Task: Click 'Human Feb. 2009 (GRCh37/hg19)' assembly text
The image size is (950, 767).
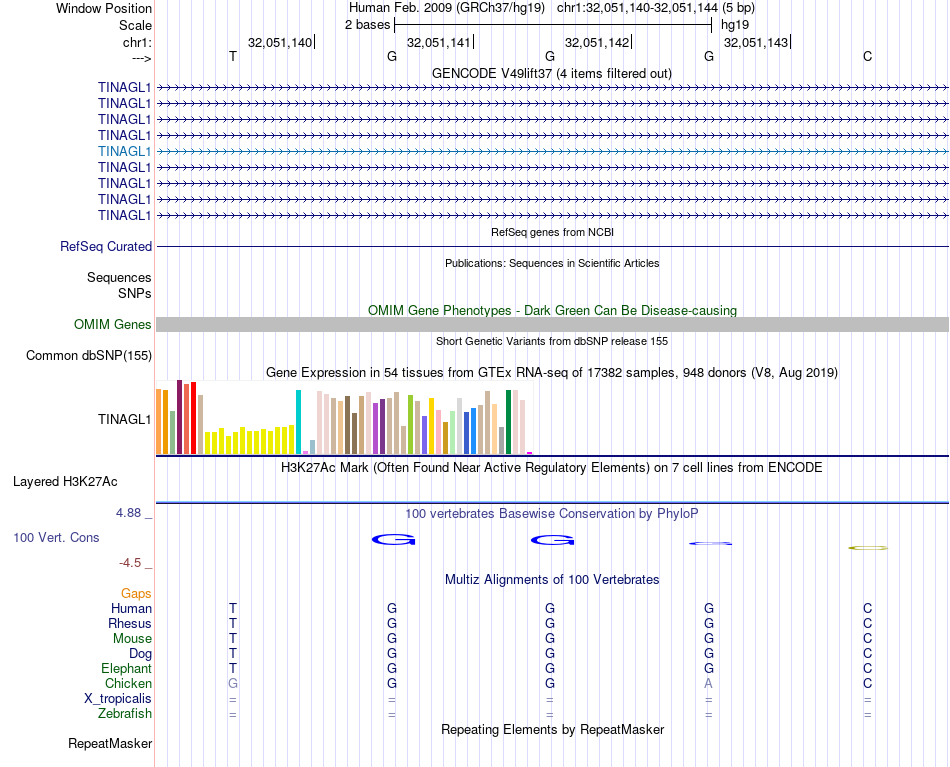Action: 447,8
